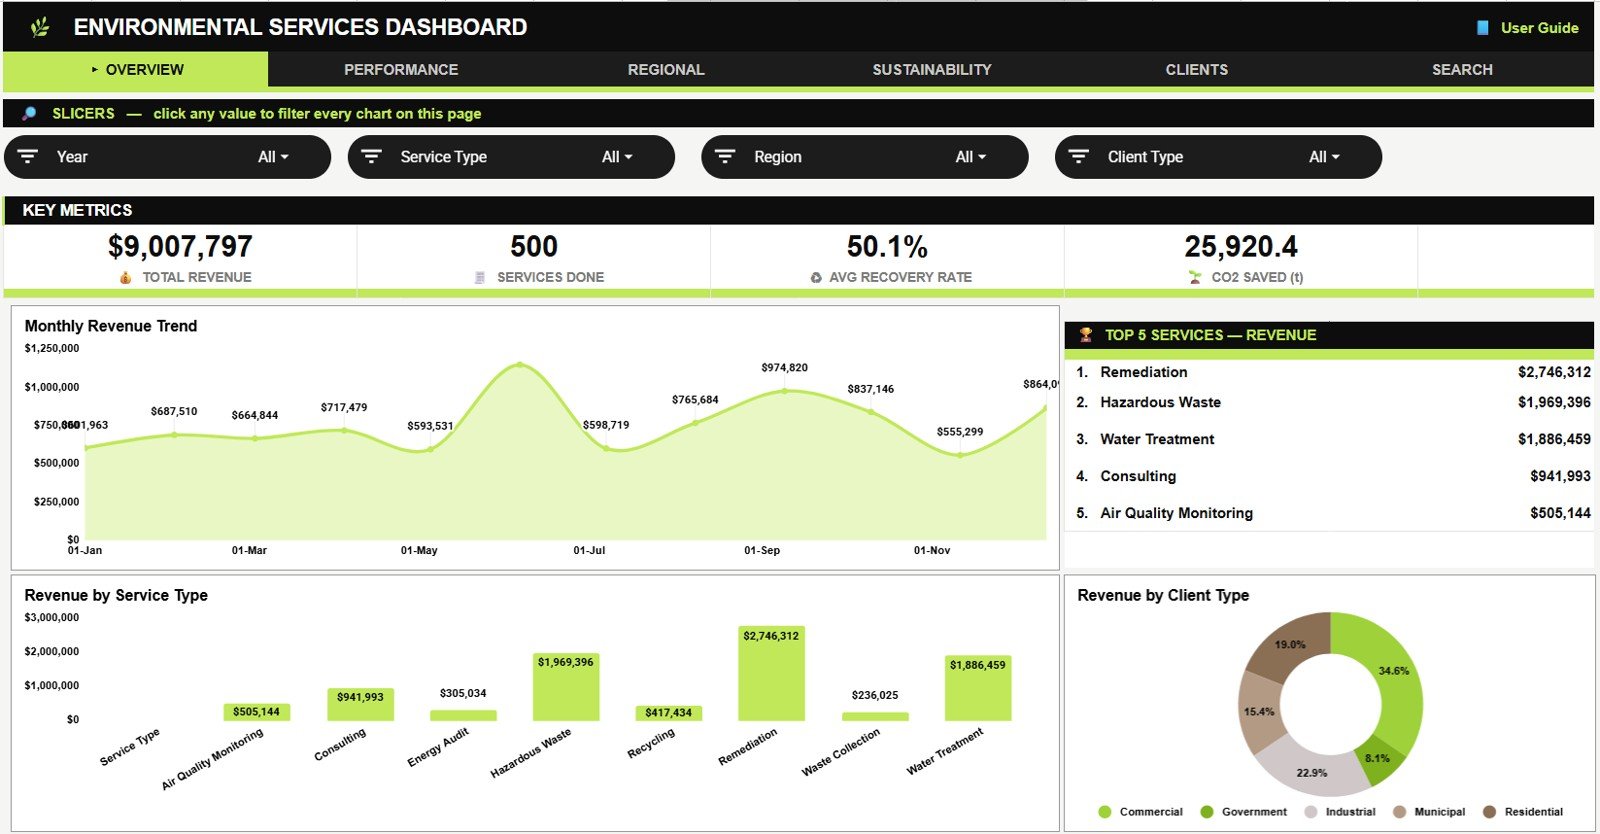Screen dimensions: 1600x834
Task: Click the 19.0% donut segment
Action: [1290, 645]
